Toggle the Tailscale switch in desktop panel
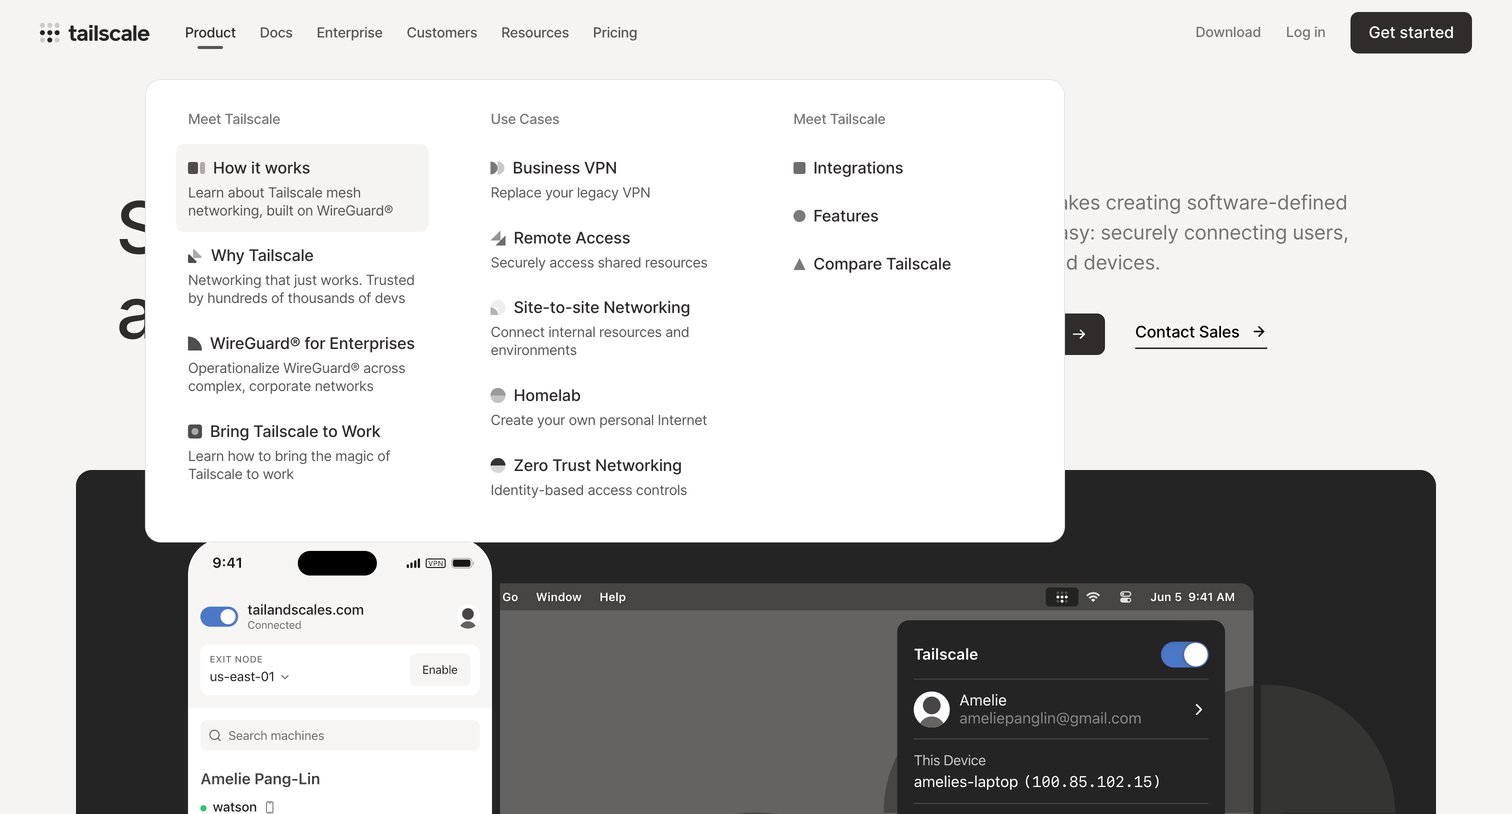The height and width of the screenshot is (814, 1512). pyautogui.click(x=1185, y=655)
